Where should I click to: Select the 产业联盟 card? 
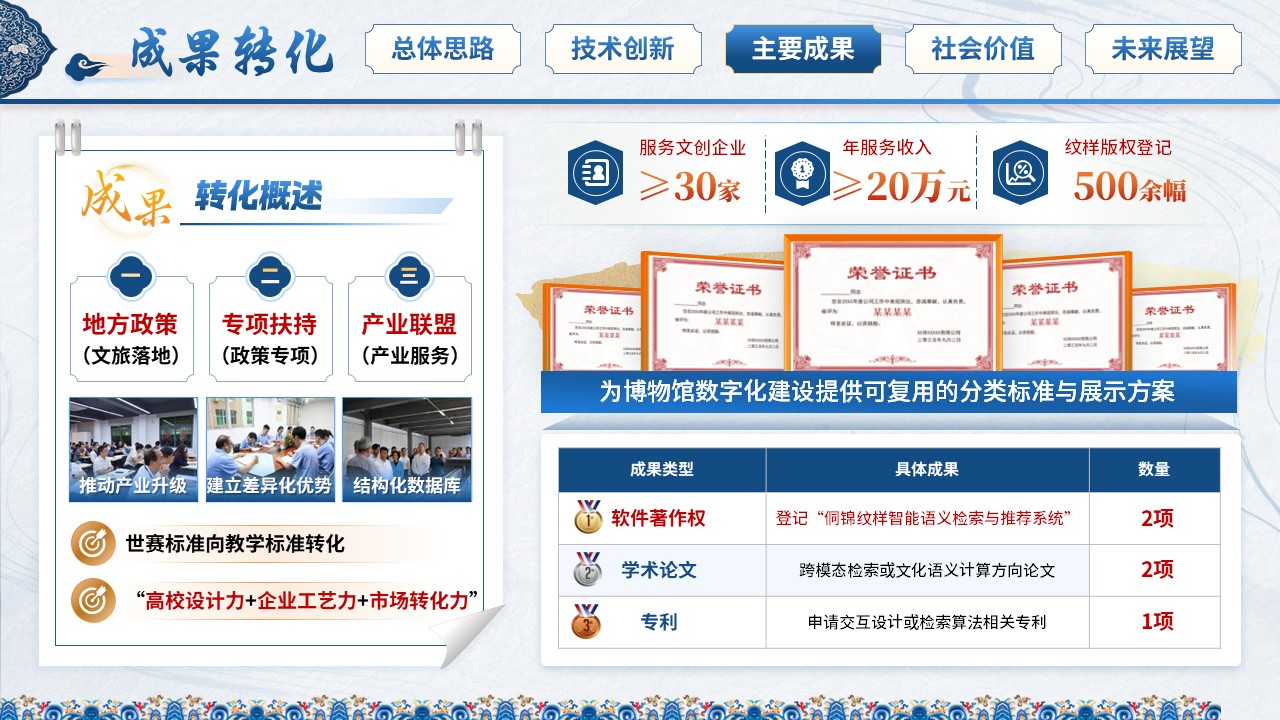pyautogui.click(x=409, y=328)
